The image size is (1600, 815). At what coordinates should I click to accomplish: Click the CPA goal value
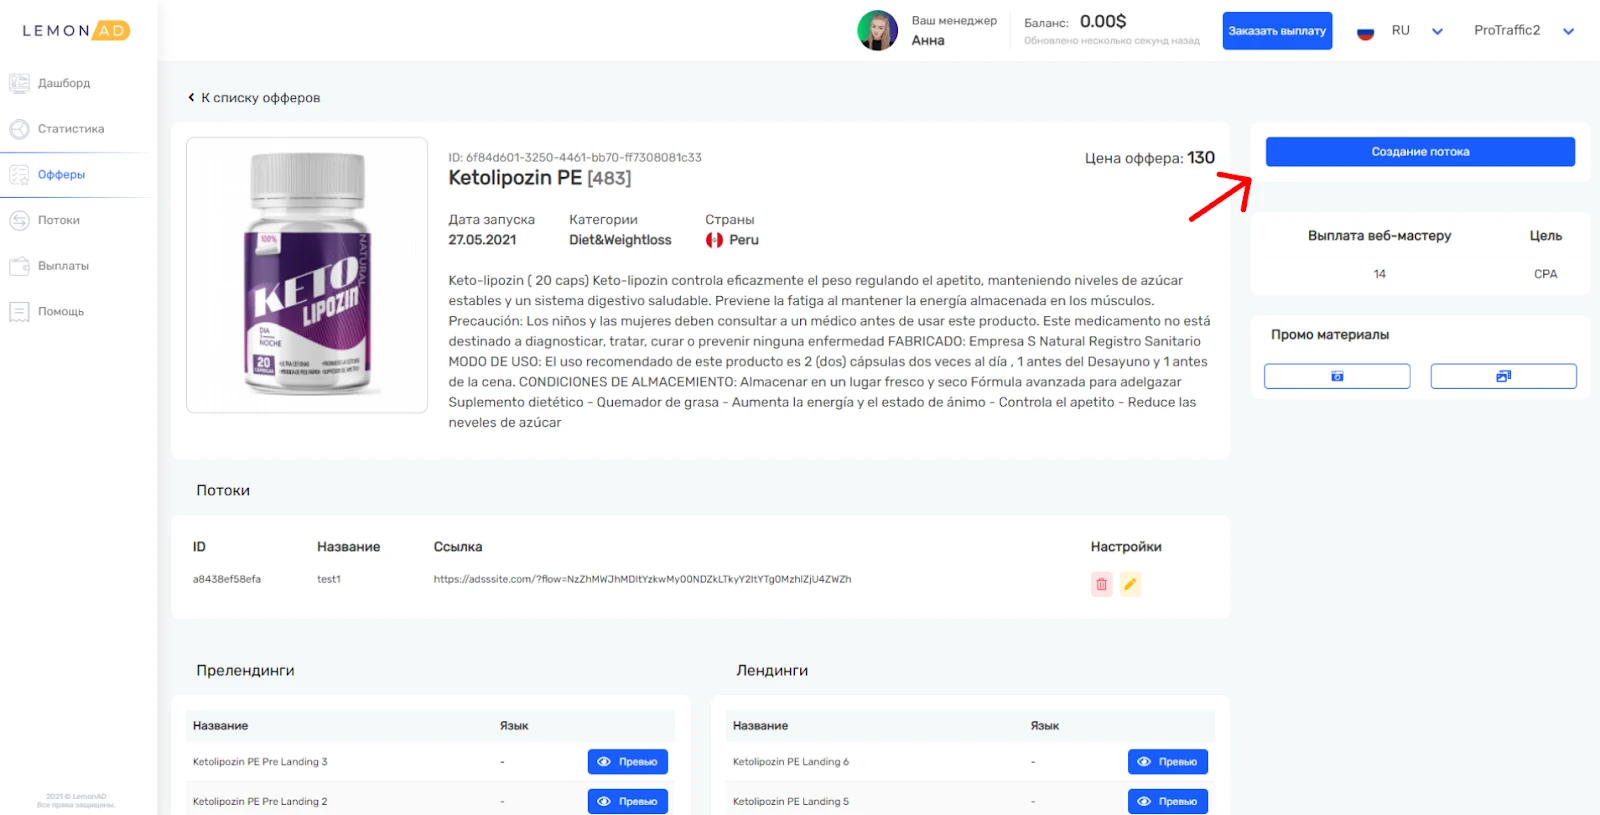point(1546,274)
